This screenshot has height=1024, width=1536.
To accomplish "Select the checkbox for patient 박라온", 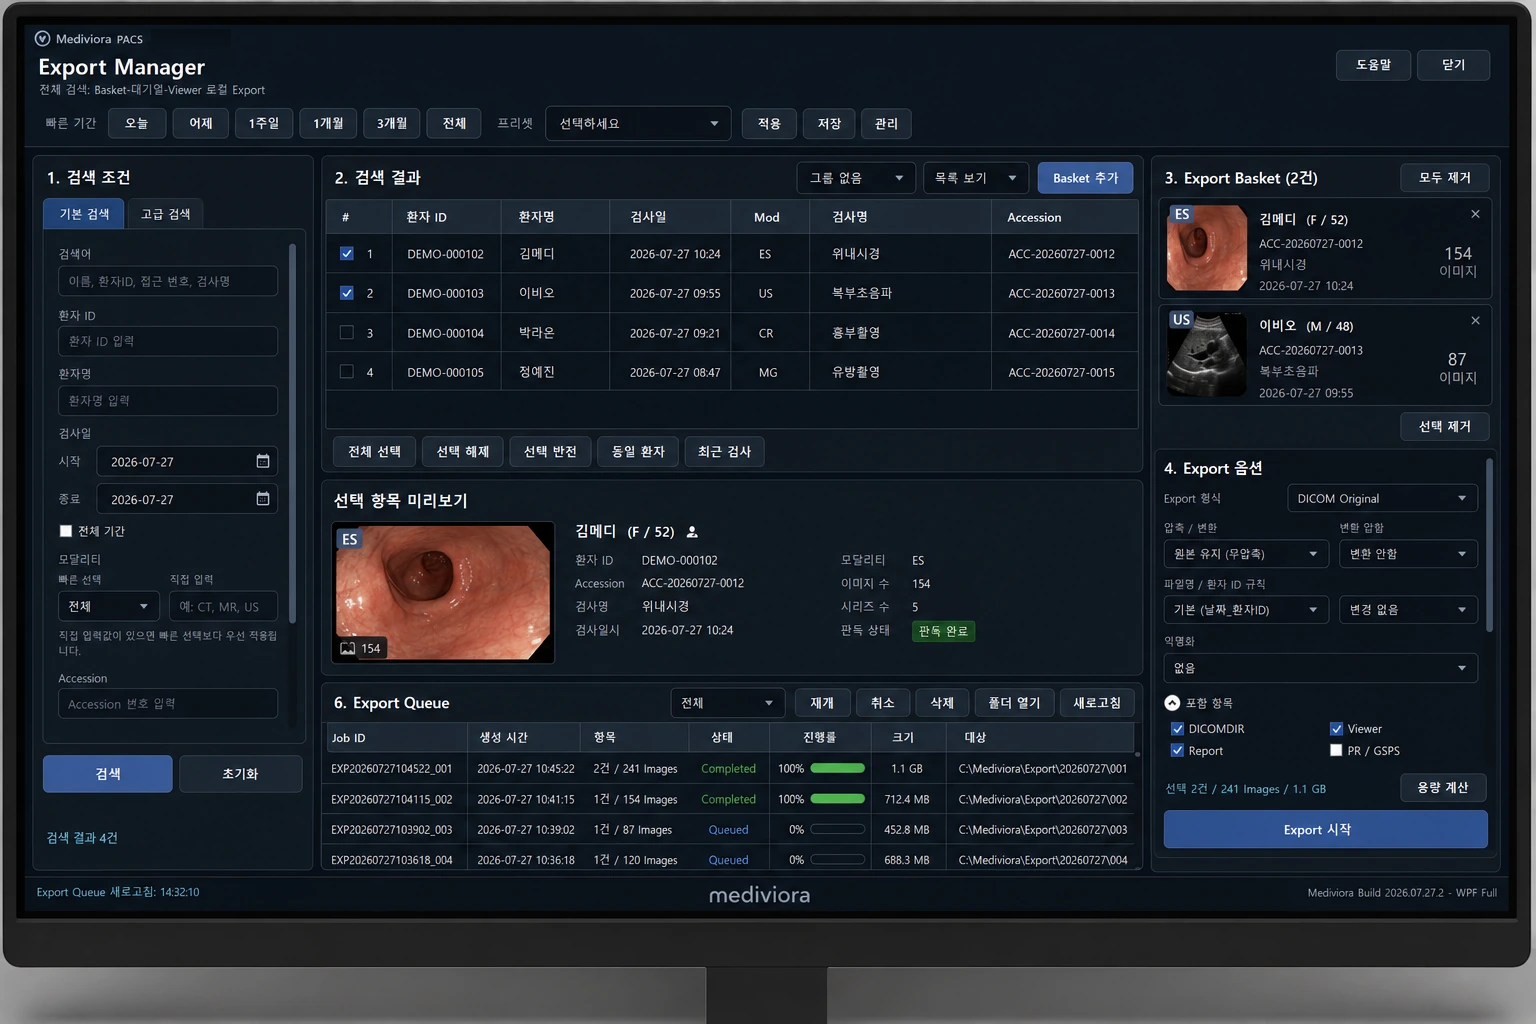I will pos(347,333).
